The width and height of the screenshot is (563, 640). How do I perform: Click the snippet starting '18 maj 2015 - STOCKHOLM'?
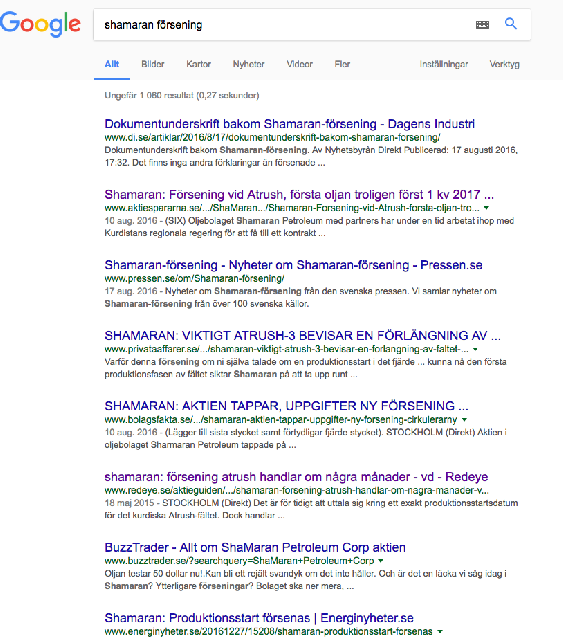pyautogui.click(x=311, y=509)
